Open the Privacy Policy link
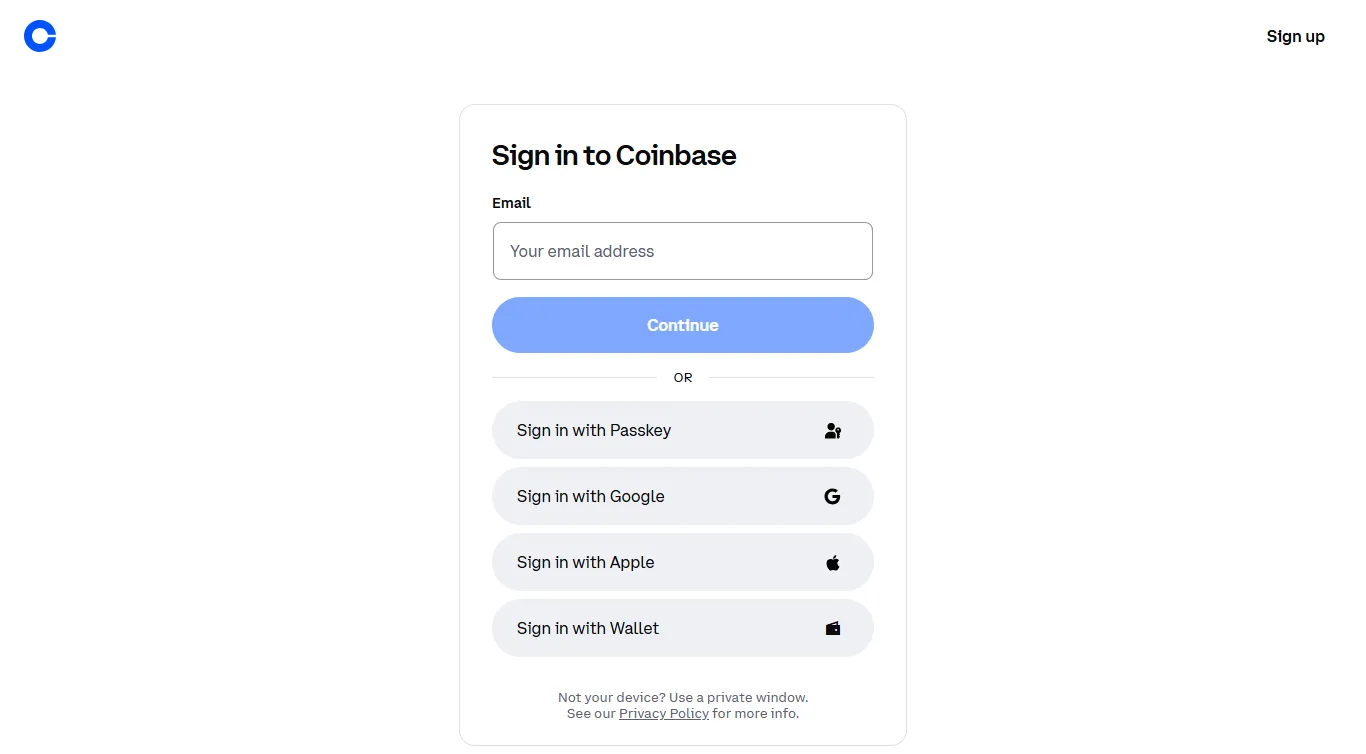 click(x=663, y=713)
